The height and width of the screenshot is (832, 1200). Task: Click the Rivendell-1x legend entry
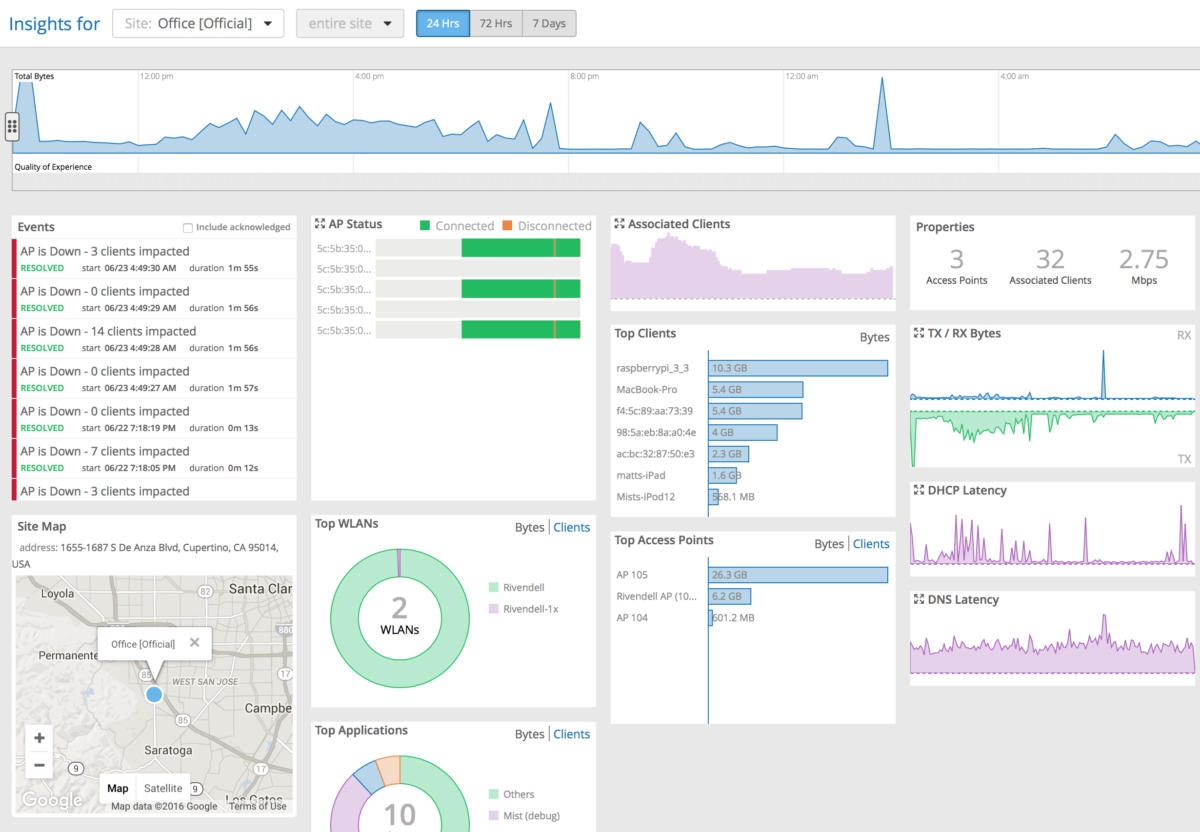[523, 608]
